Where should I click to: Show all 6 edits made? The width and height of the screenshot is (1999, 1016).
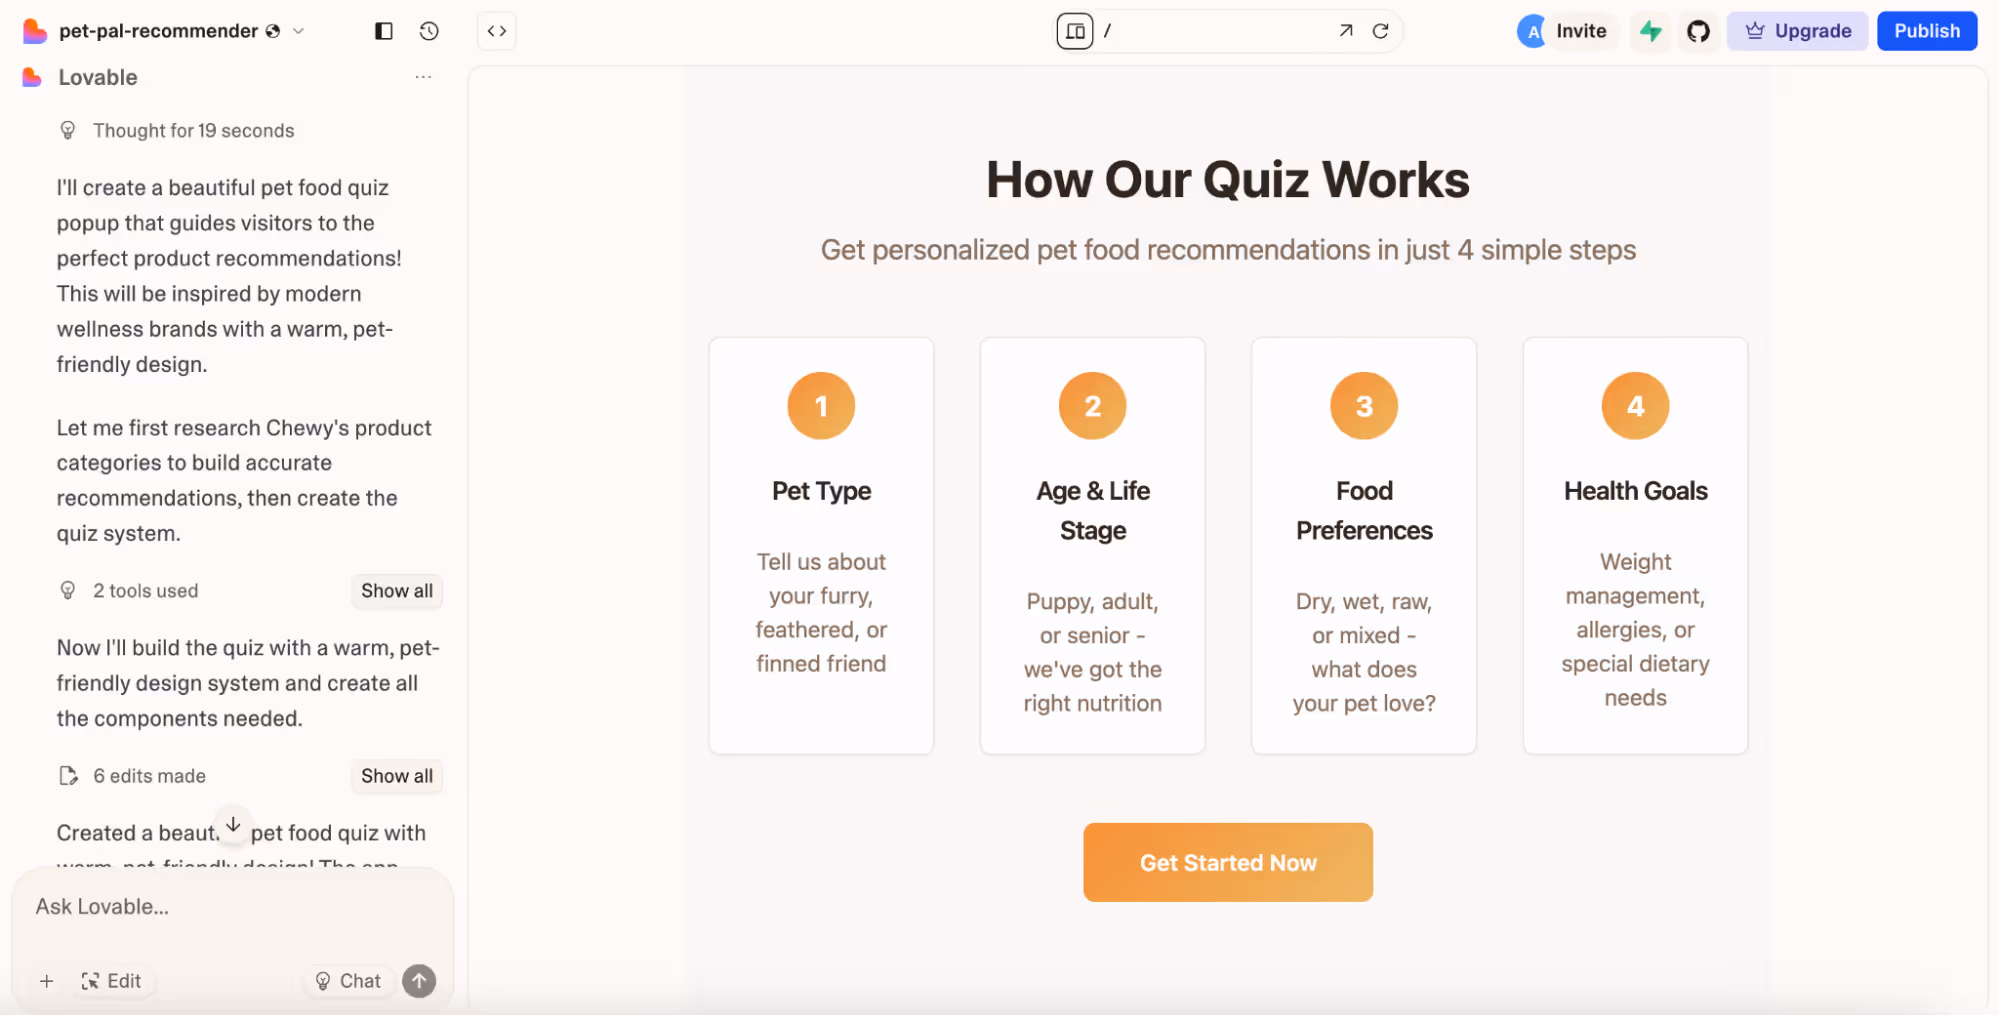(396, 776)
